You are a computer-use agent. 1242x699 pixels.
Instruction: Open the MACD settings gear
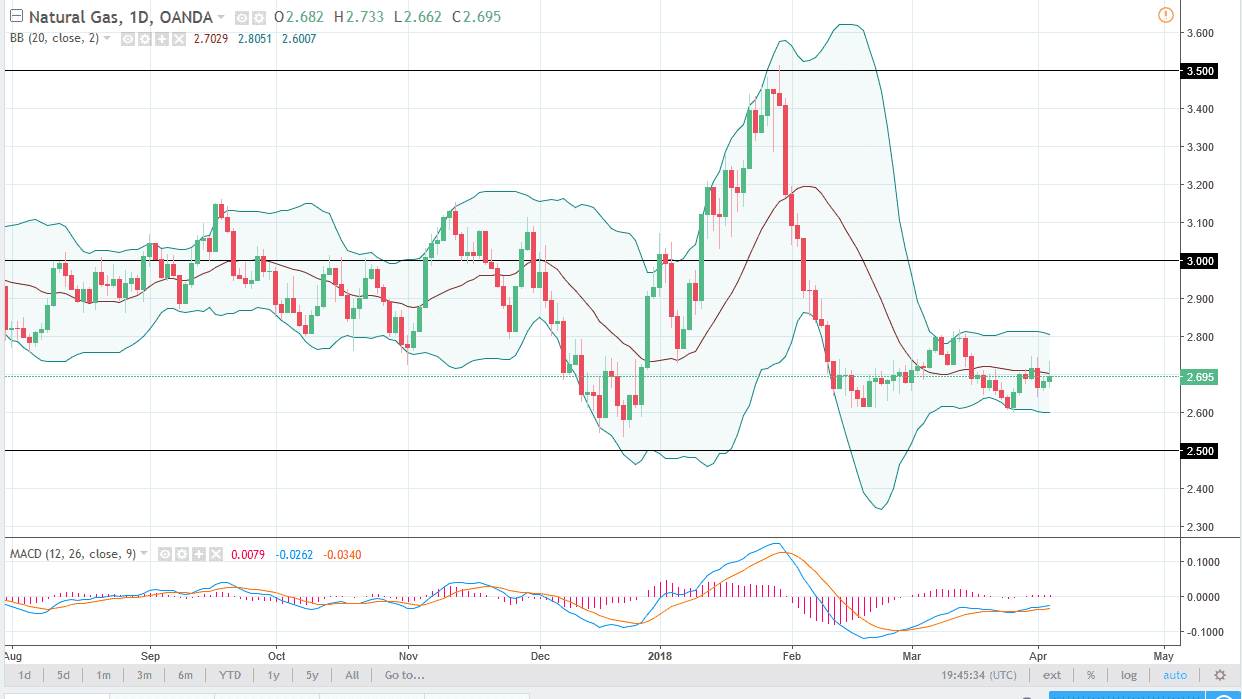(x=183, y=553)
